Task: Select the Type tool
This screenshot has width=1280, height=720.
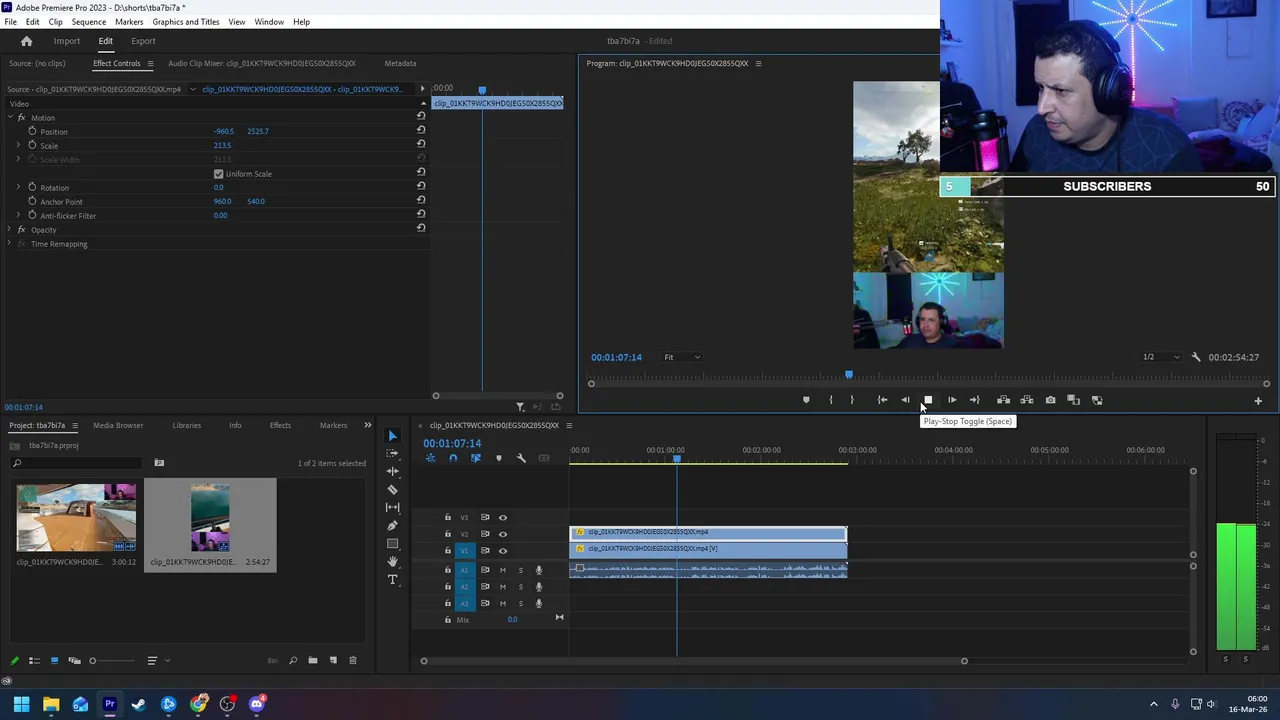Action: coord(392,579)
